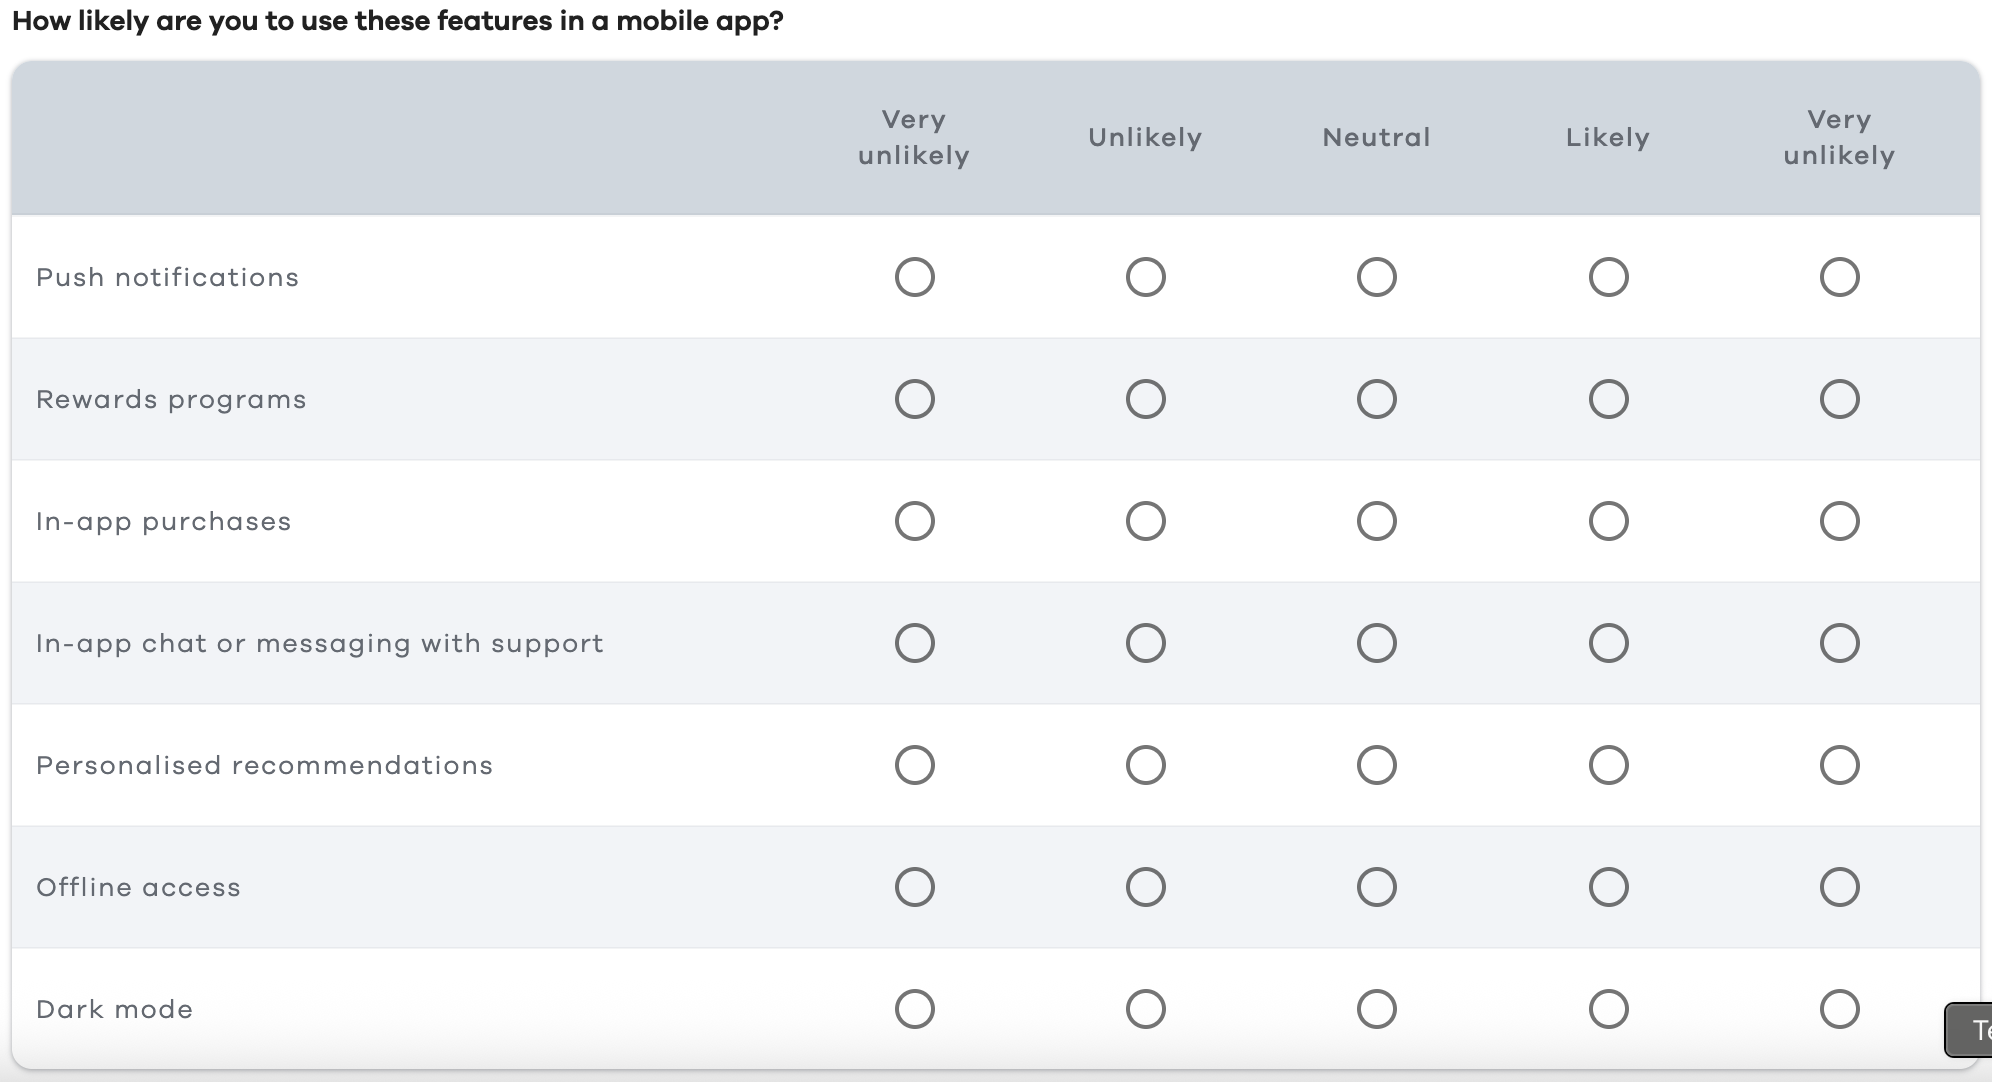Select Neutral for Push notifications
Image resolution: width=1992 pixels, height=1082 pixels.
pyautogui.click(x=1378, y=277)
